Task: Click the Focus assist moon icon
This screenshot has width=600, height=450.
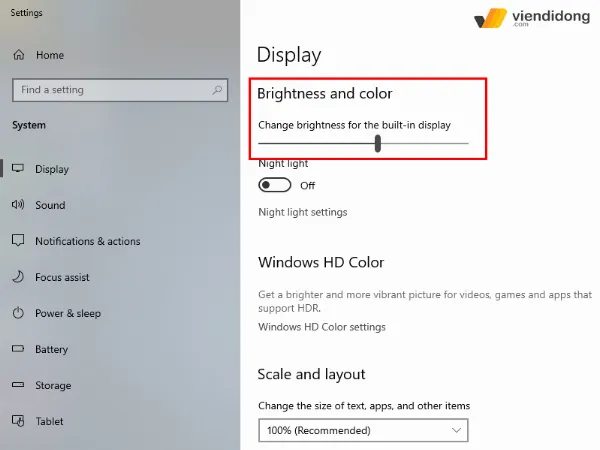Action: coord(18,277)
